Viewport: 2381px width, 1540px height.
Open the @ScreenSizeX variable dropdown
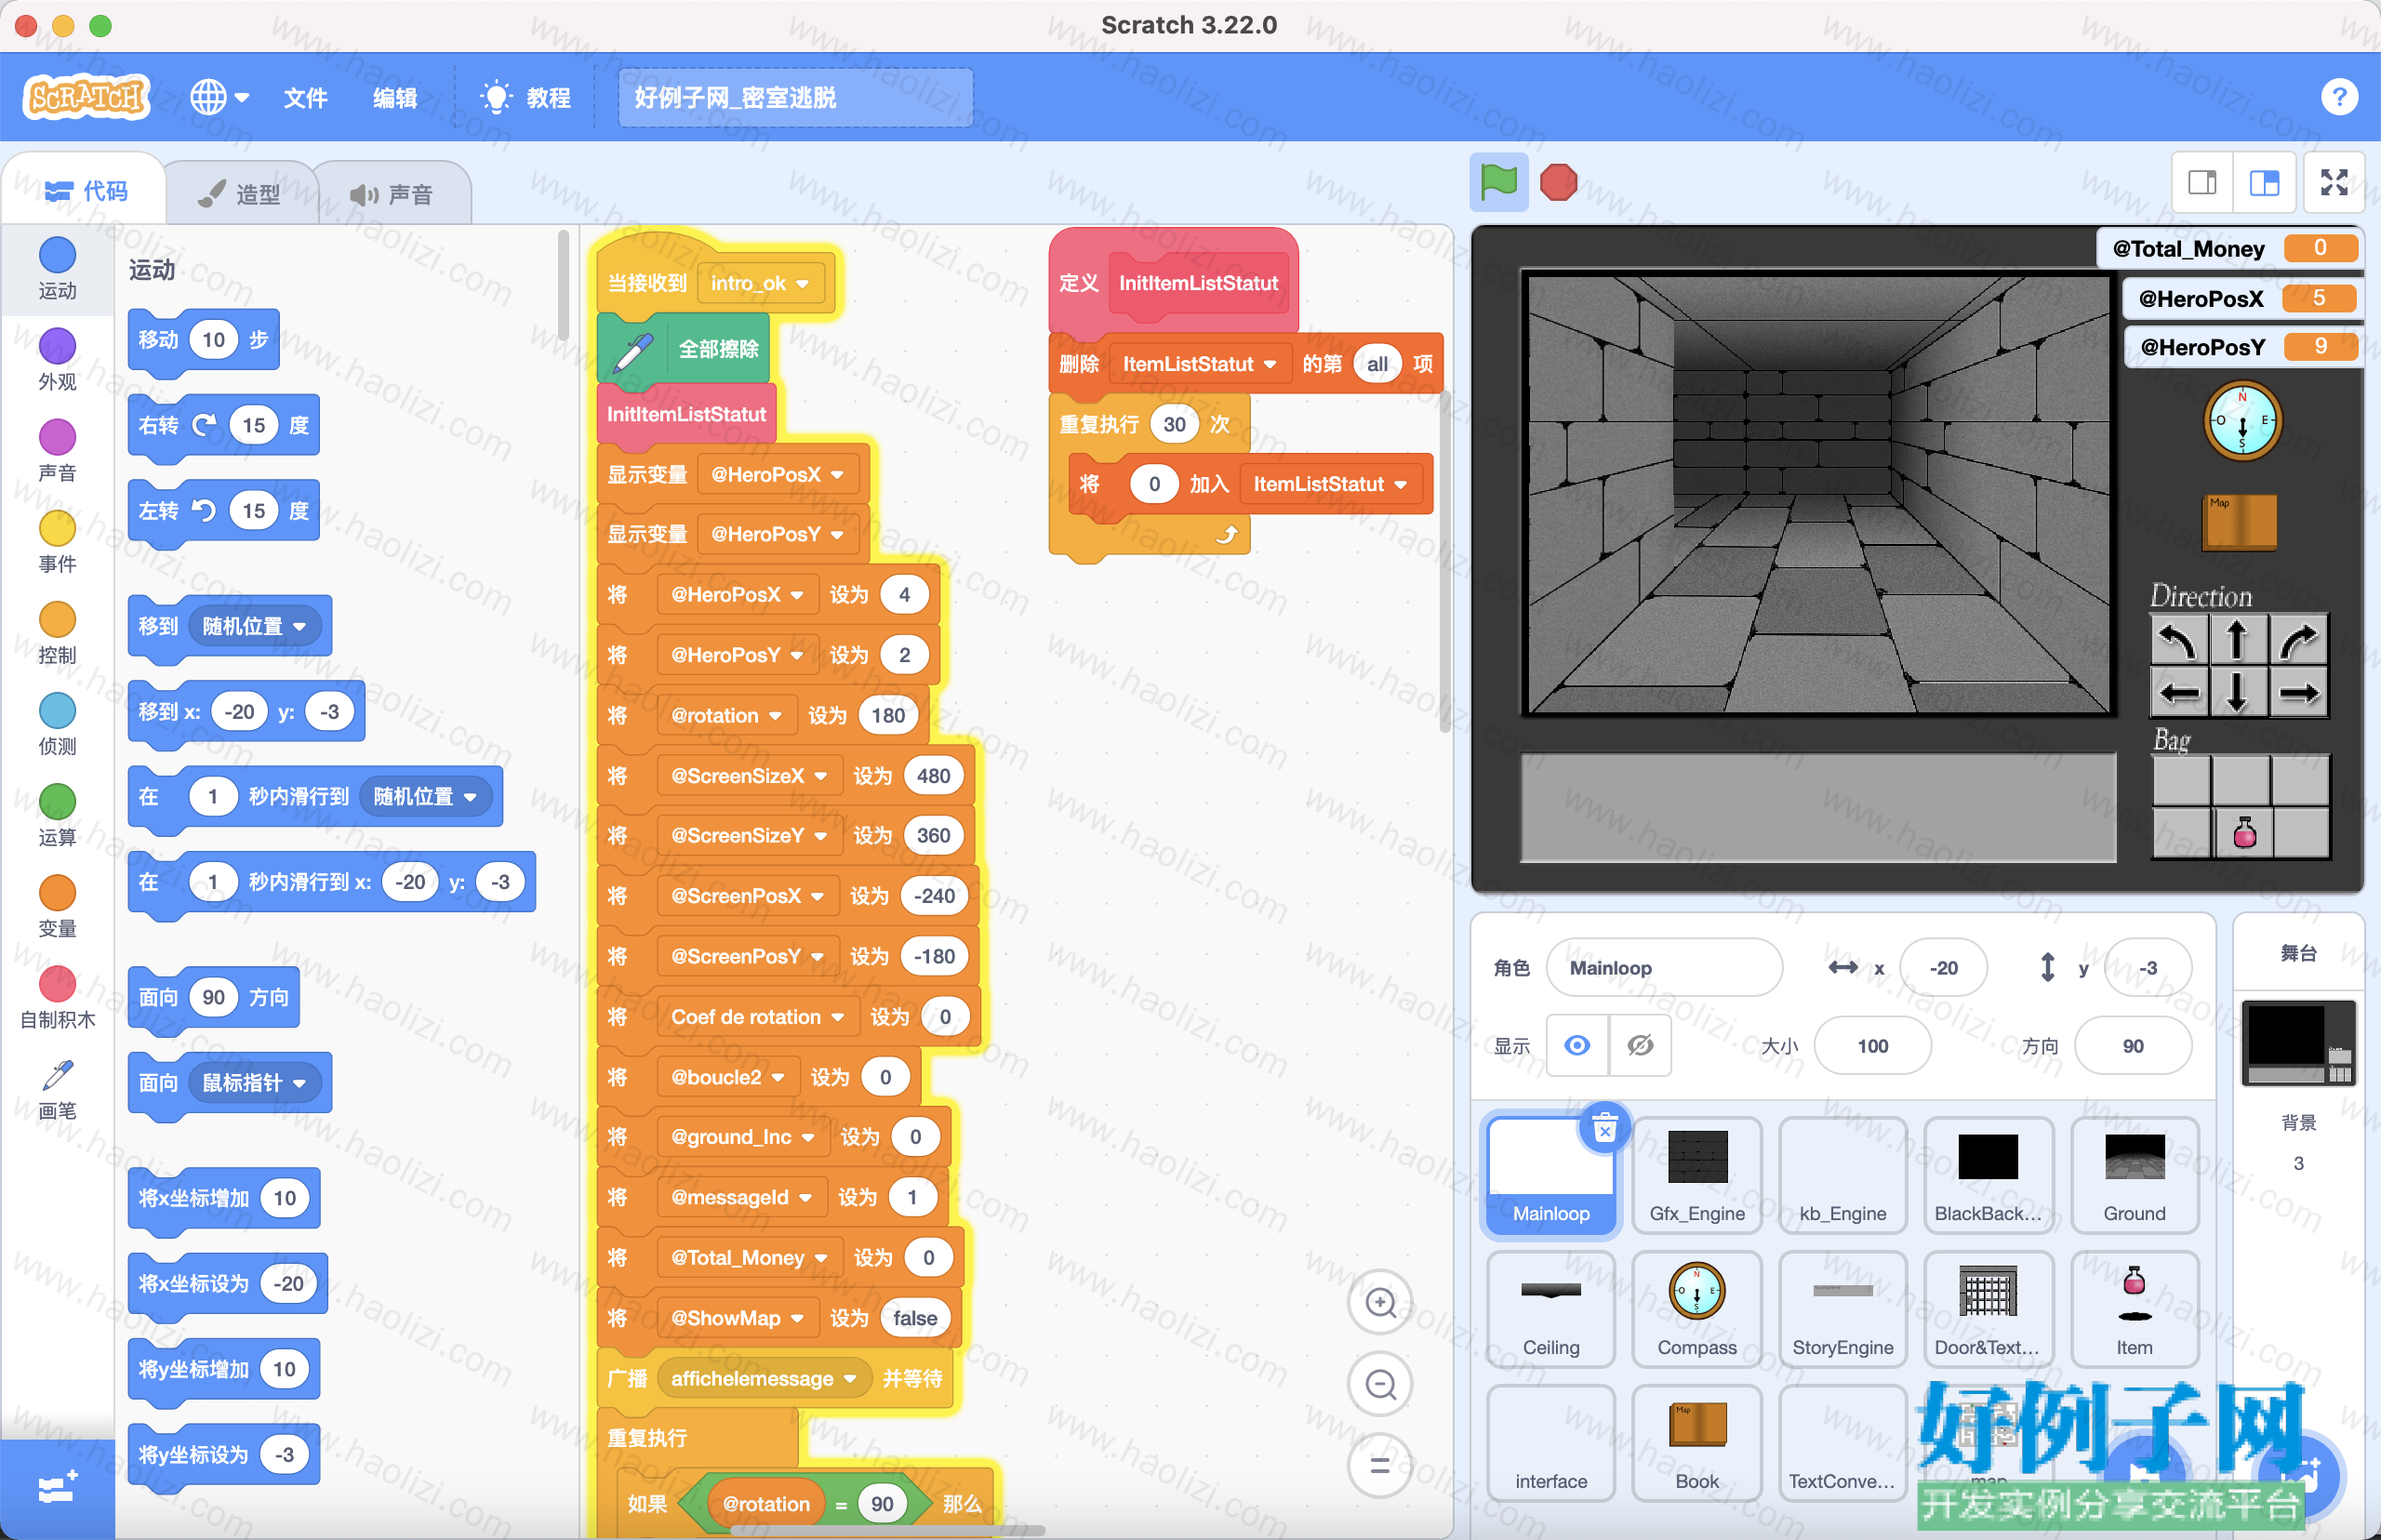click(x=749, y=775)
